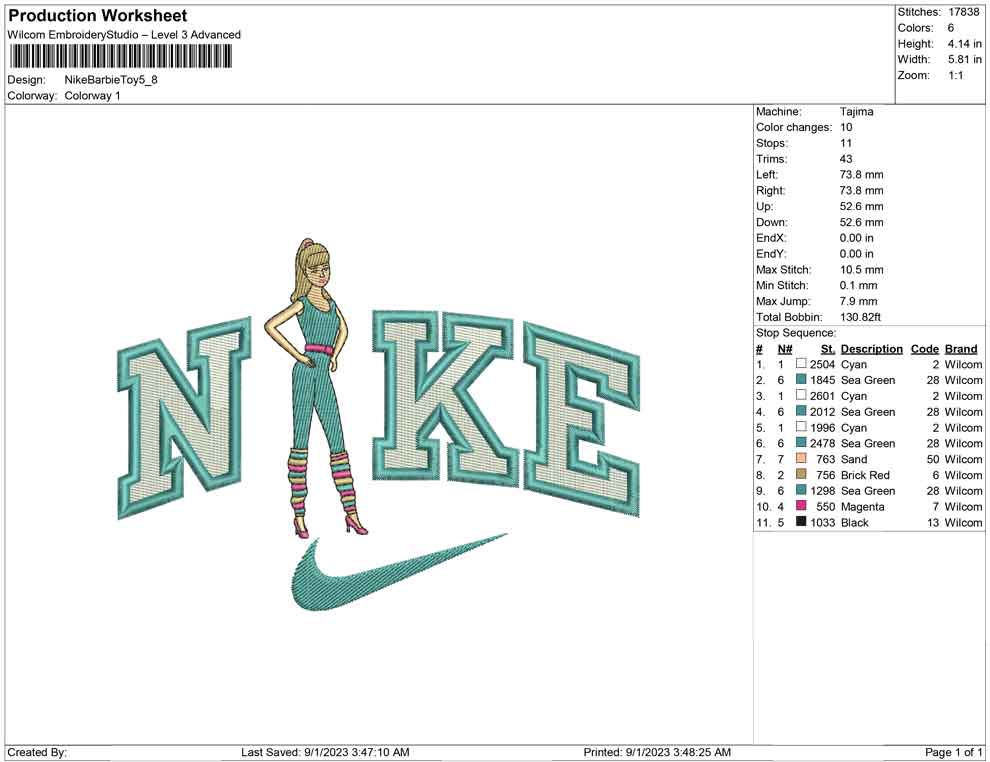Select the Total Bobbin value 130.82ft

pos(859,317)
